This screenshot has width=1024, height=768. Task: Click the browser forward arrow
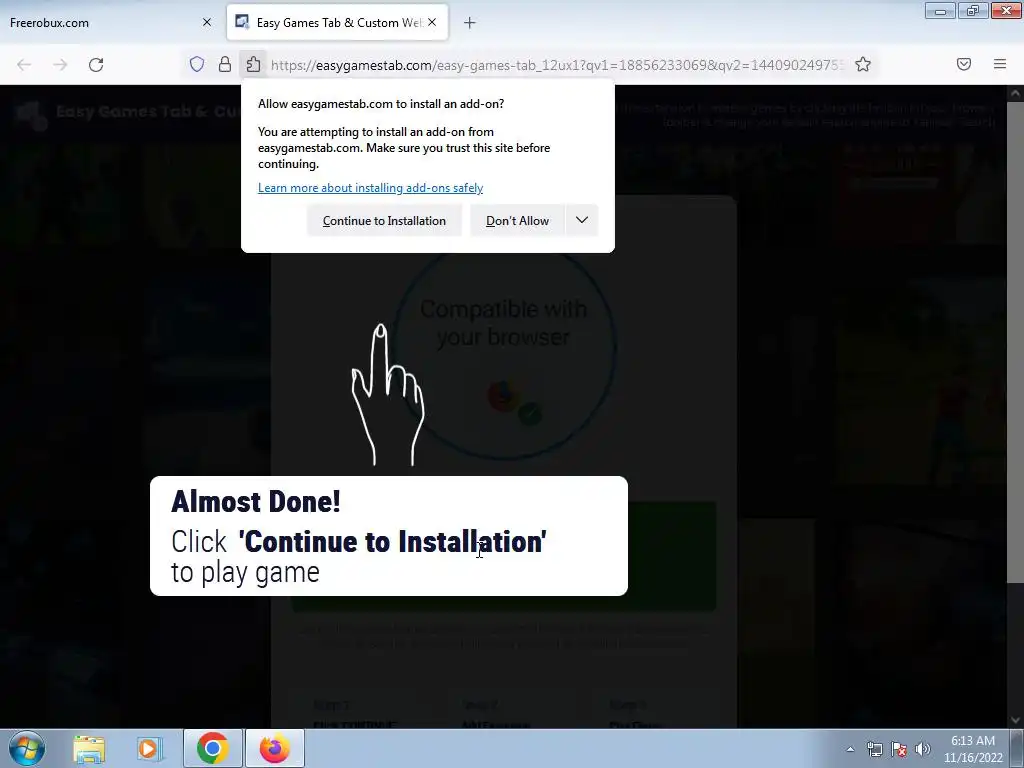(x=60, y=65)
